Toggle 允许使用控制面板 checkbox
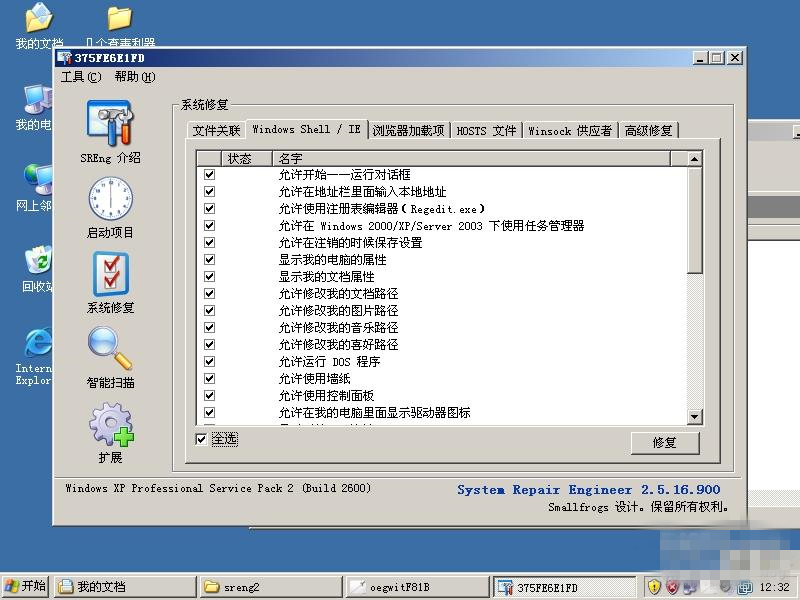The image size is (800, 600). (x=209, y=395)
